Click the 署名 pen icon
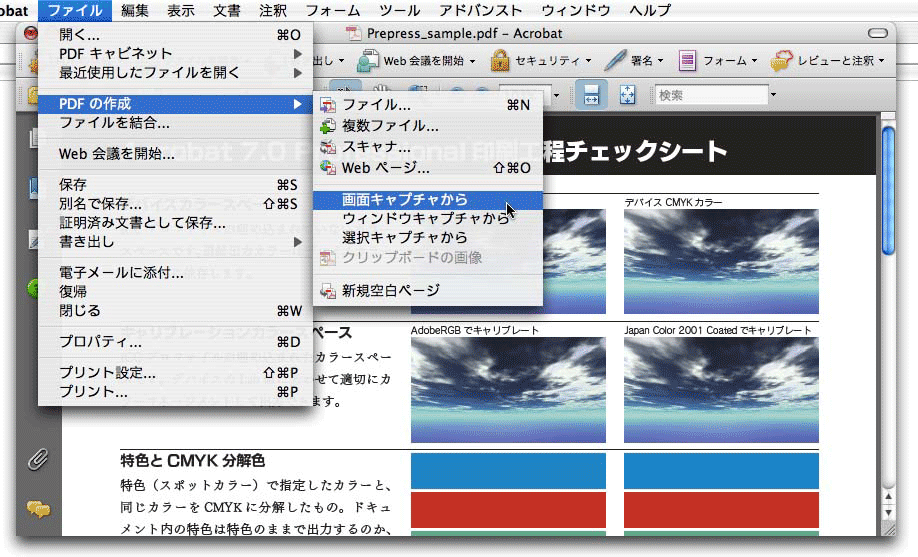 (x=615, y=60)
